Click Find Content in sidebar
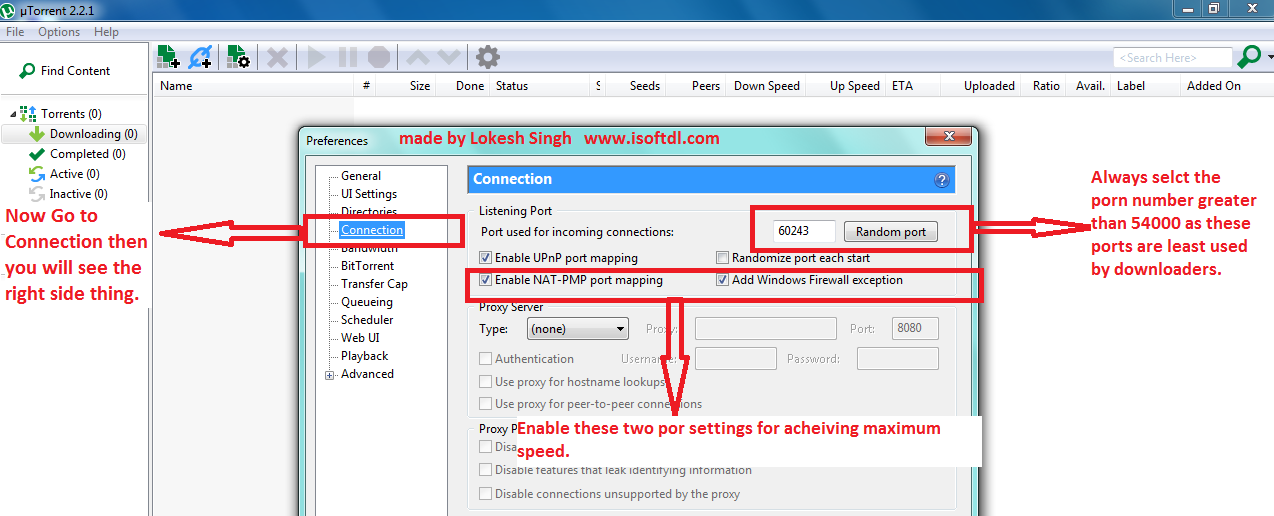1274x516 pixels. pyautogui.click(x=64, y=71)
